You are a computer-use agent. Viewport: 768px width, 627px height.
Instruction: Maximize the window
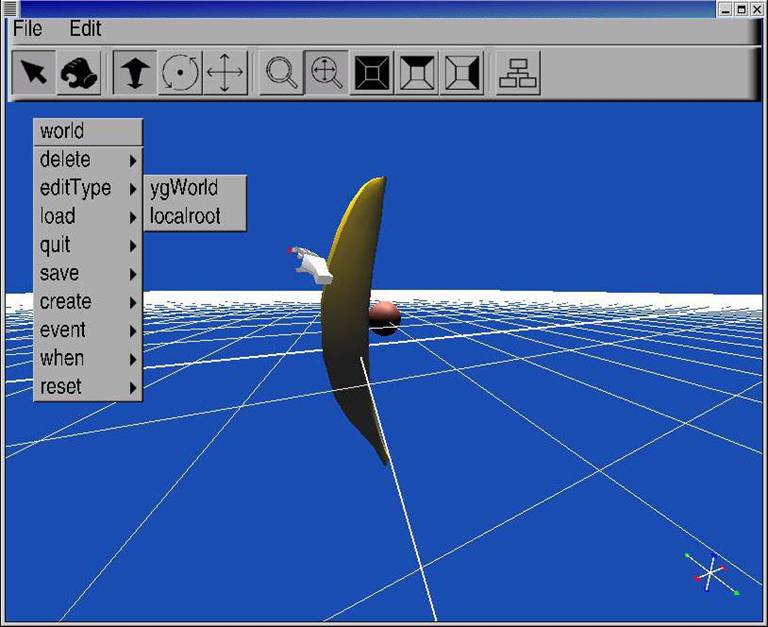coord(742,9)
